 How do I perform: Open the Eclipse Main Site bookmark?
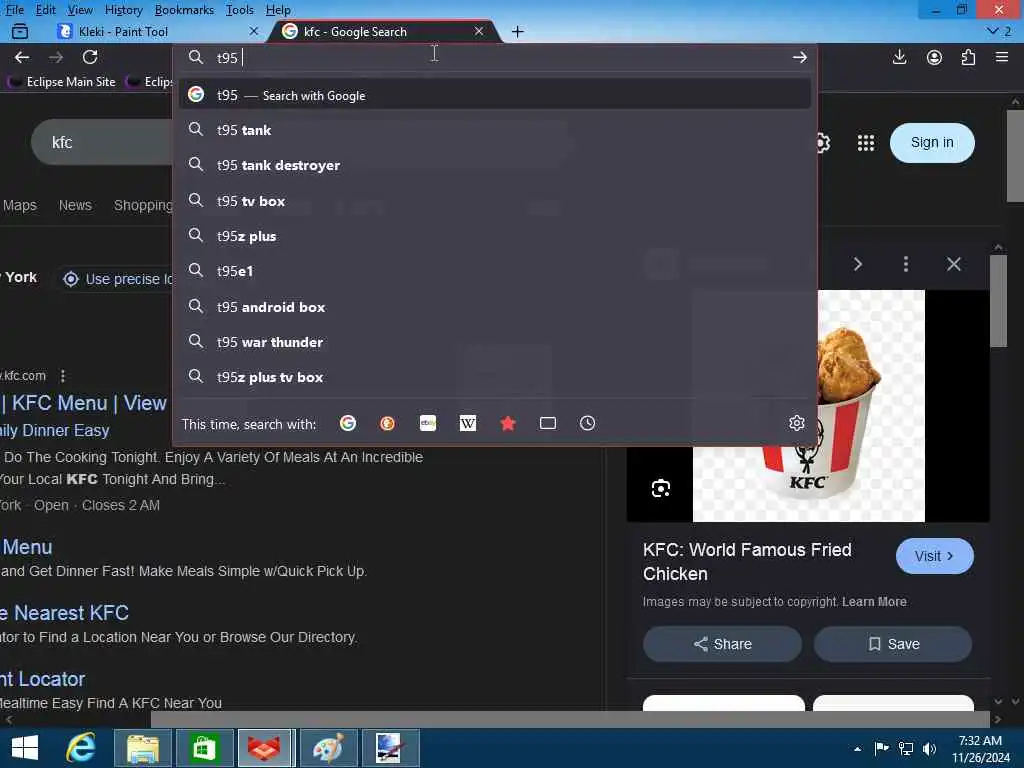click(62, 82)
